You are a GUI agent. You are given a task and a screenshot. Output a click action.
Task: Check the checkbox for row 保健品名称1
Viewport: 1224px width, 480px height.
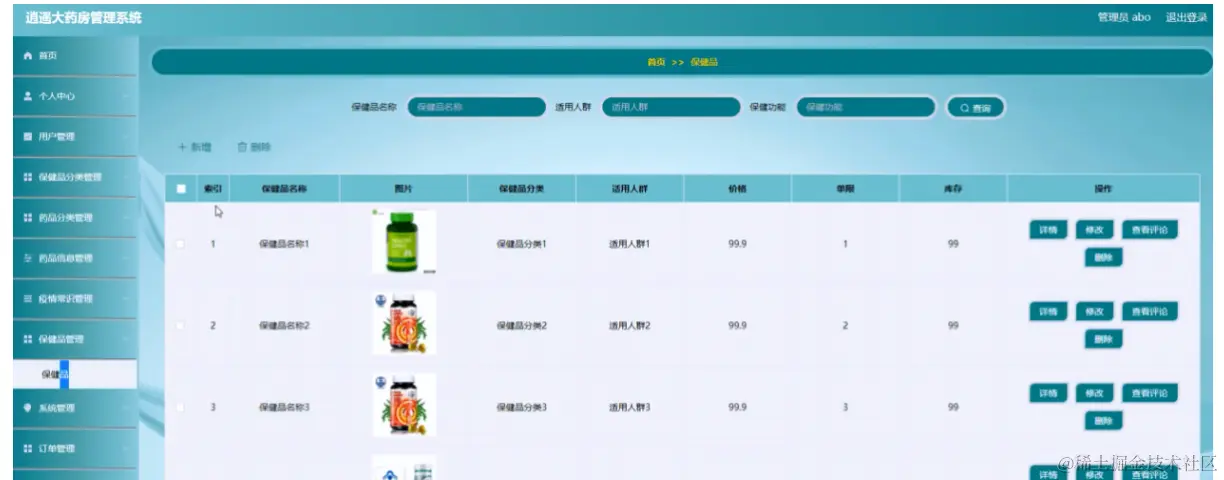tap(181, 243)
